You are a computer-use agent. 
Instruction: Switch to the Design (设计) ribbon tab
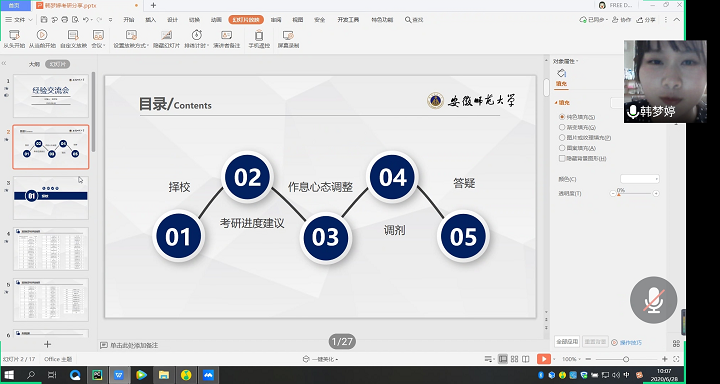click(173, 20)
